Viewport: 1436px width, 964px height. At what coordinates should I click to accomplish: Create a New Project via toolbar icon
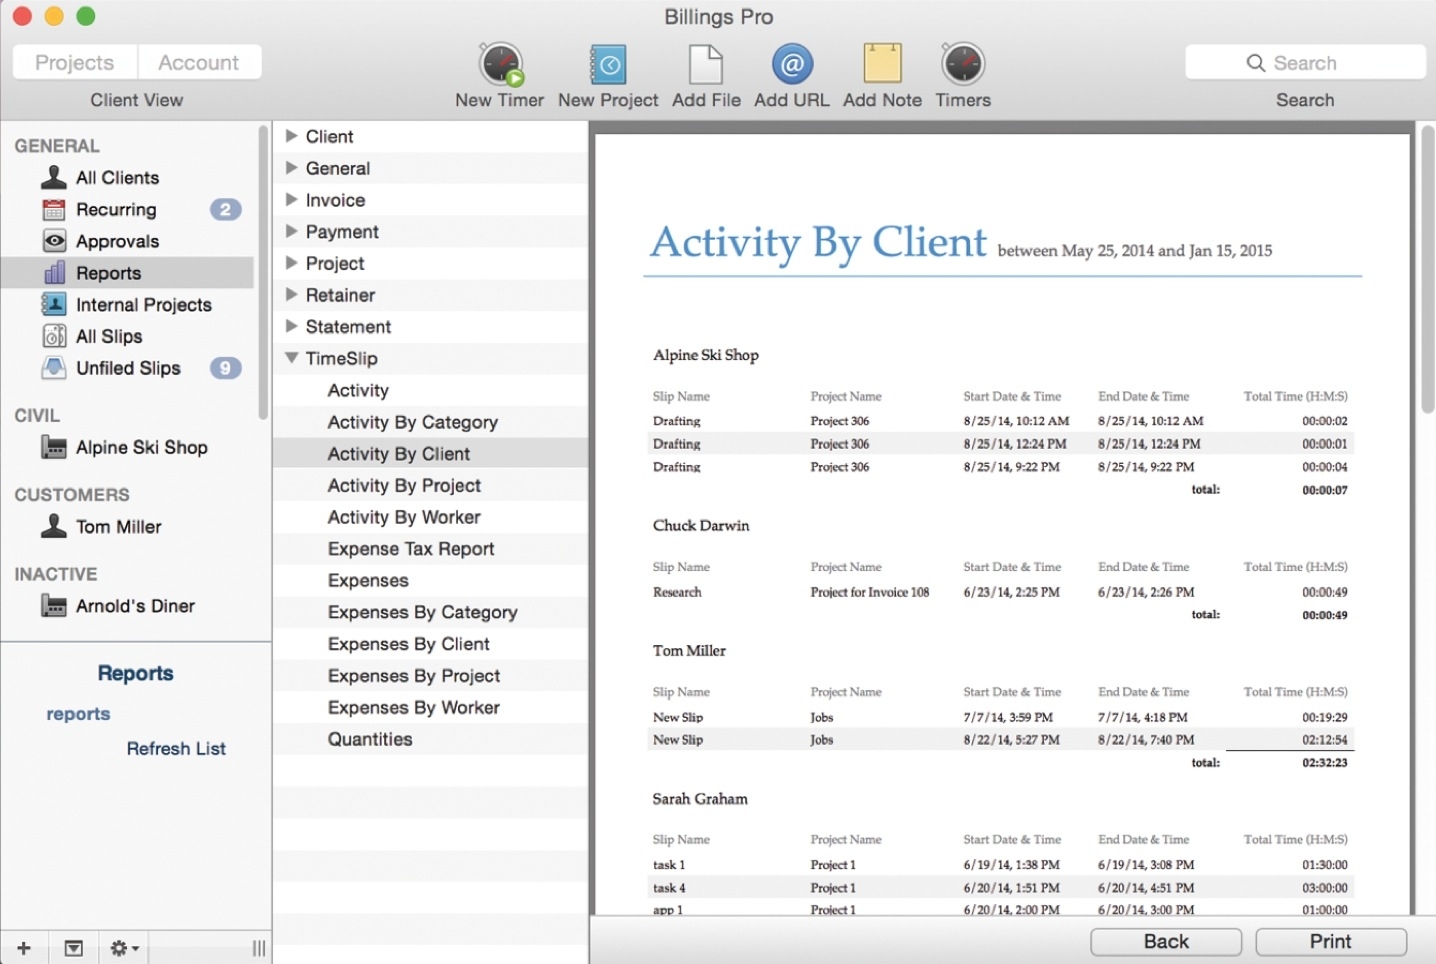click(608, 65)
